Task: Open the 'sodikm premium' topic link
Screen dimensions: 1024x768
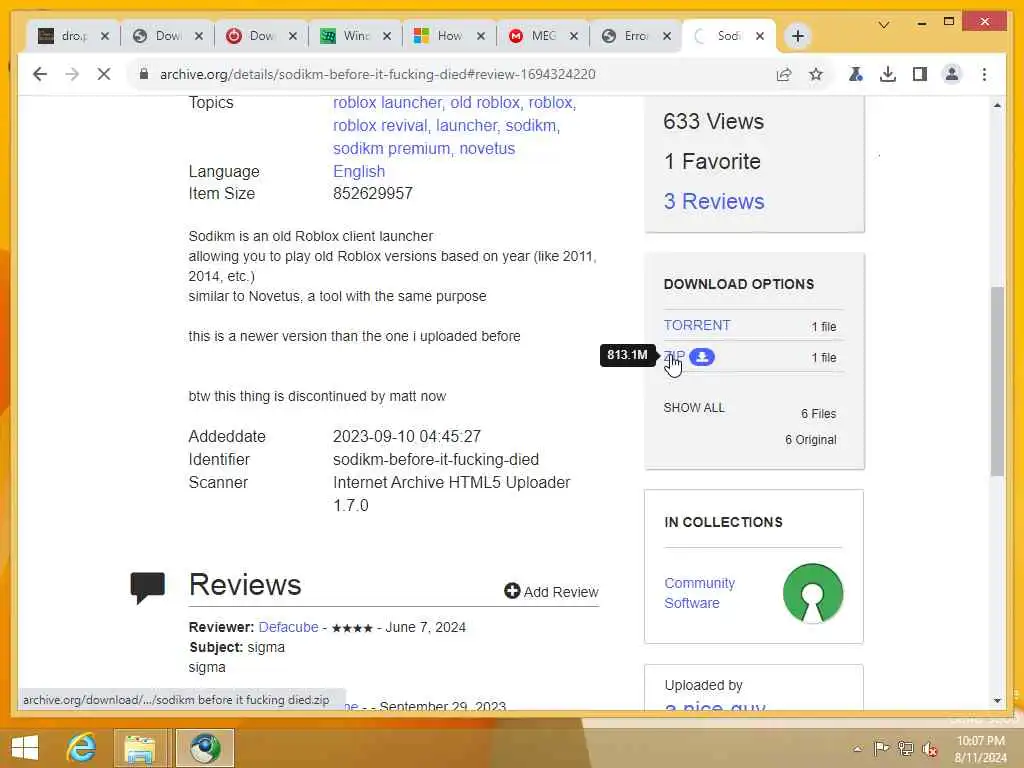Action: pos(391,148)
